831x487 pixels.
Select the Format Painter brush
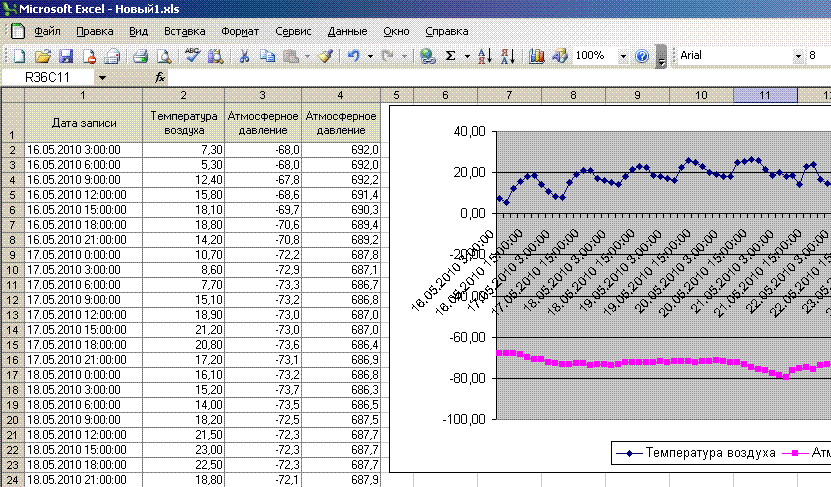[x=325, y=56]
